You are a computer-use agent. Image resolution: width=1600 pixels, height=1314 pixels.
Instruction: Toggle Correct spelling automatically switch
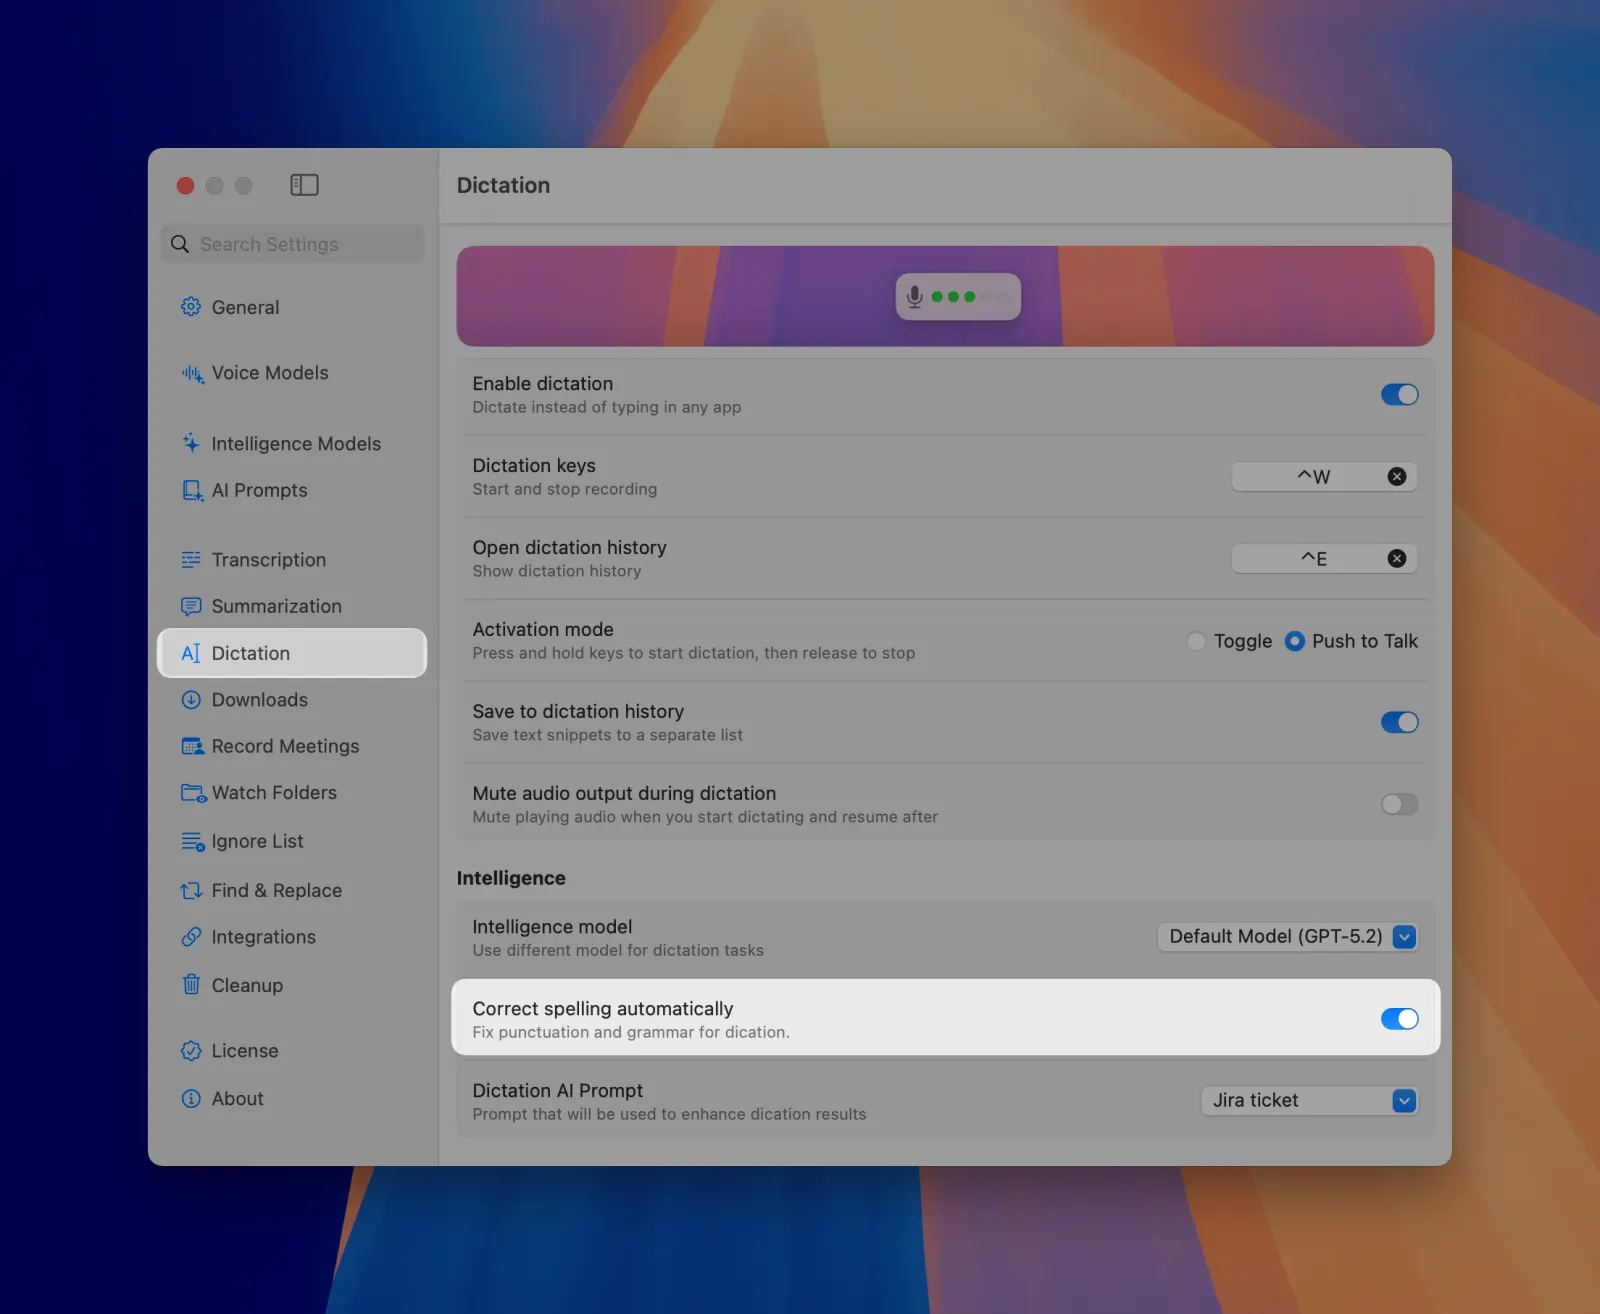point(1399,1019)
